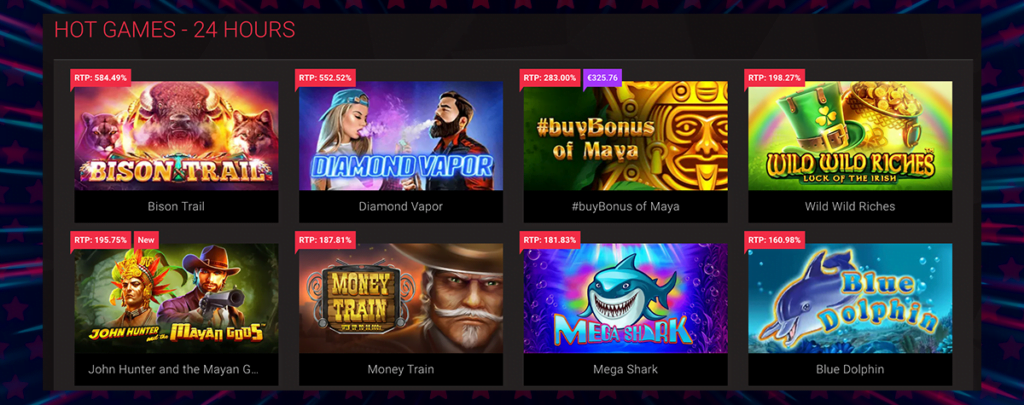Open the Mega Shark game thumbnail
The height and width of the screenshot is (405, 1024).
tap(626, 299)
